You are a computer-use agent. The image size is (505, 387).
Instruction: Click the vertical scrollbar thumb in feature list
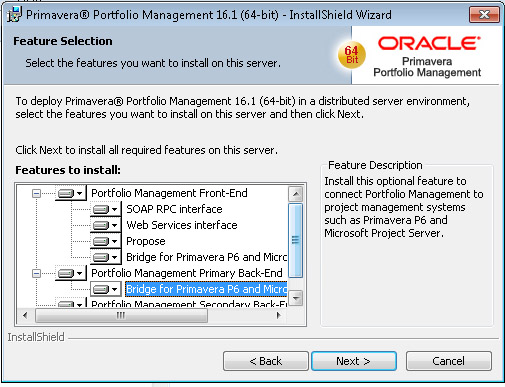click(296, 240)
